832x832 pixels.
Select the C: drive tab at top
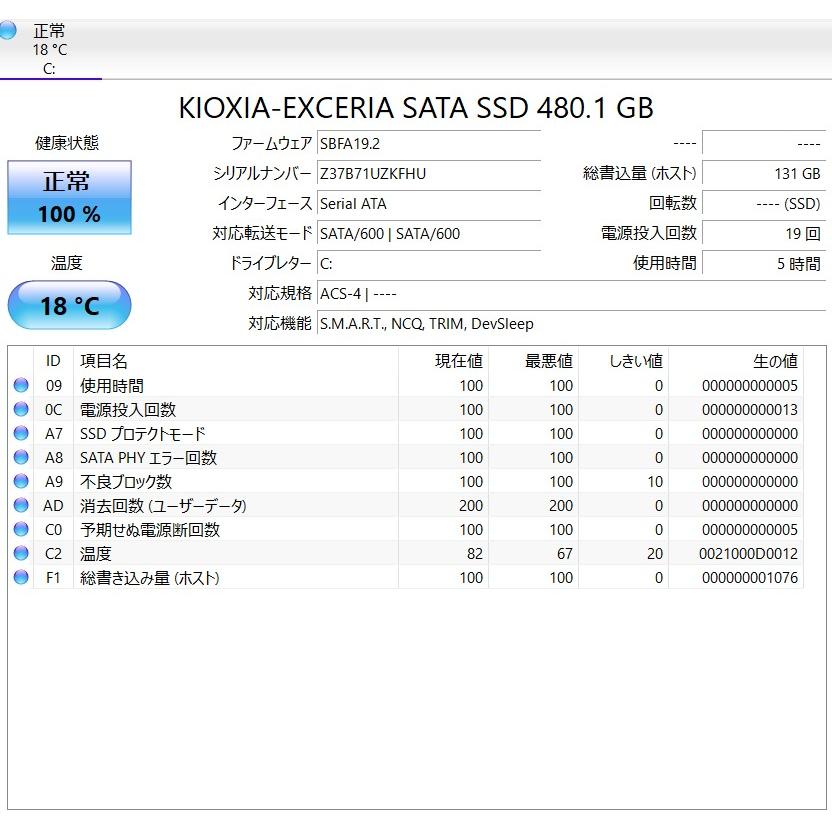click(x=49, y=49)
